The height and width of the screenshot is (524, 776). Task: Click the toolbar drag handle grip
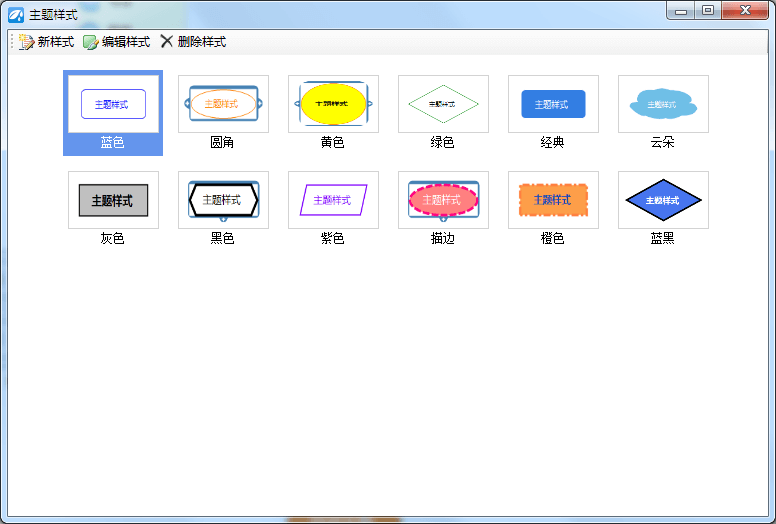point(12,42)
